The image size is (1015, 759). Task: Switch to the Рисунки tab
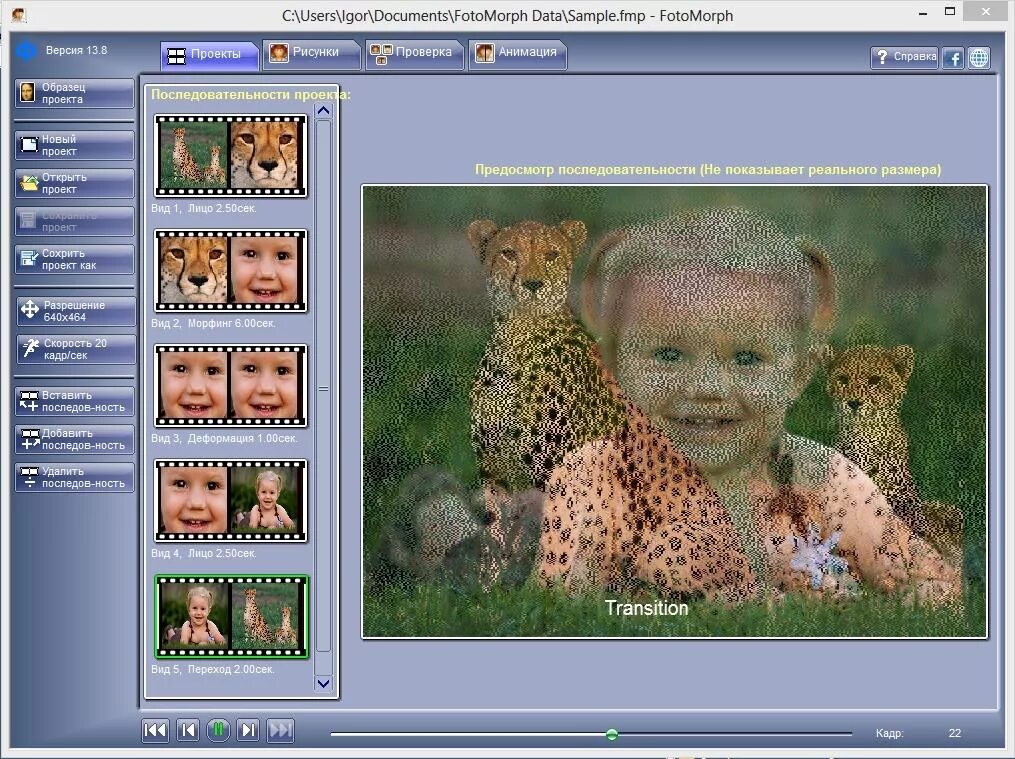pyautogui.click(x=311, y=54)
